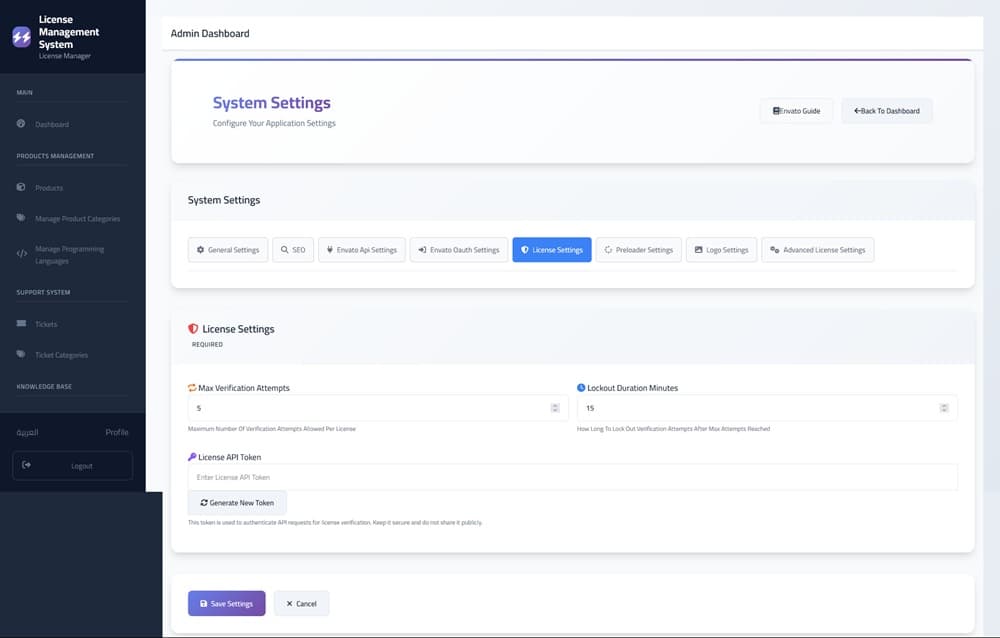Switch to General Settings tab

(227, 250)
